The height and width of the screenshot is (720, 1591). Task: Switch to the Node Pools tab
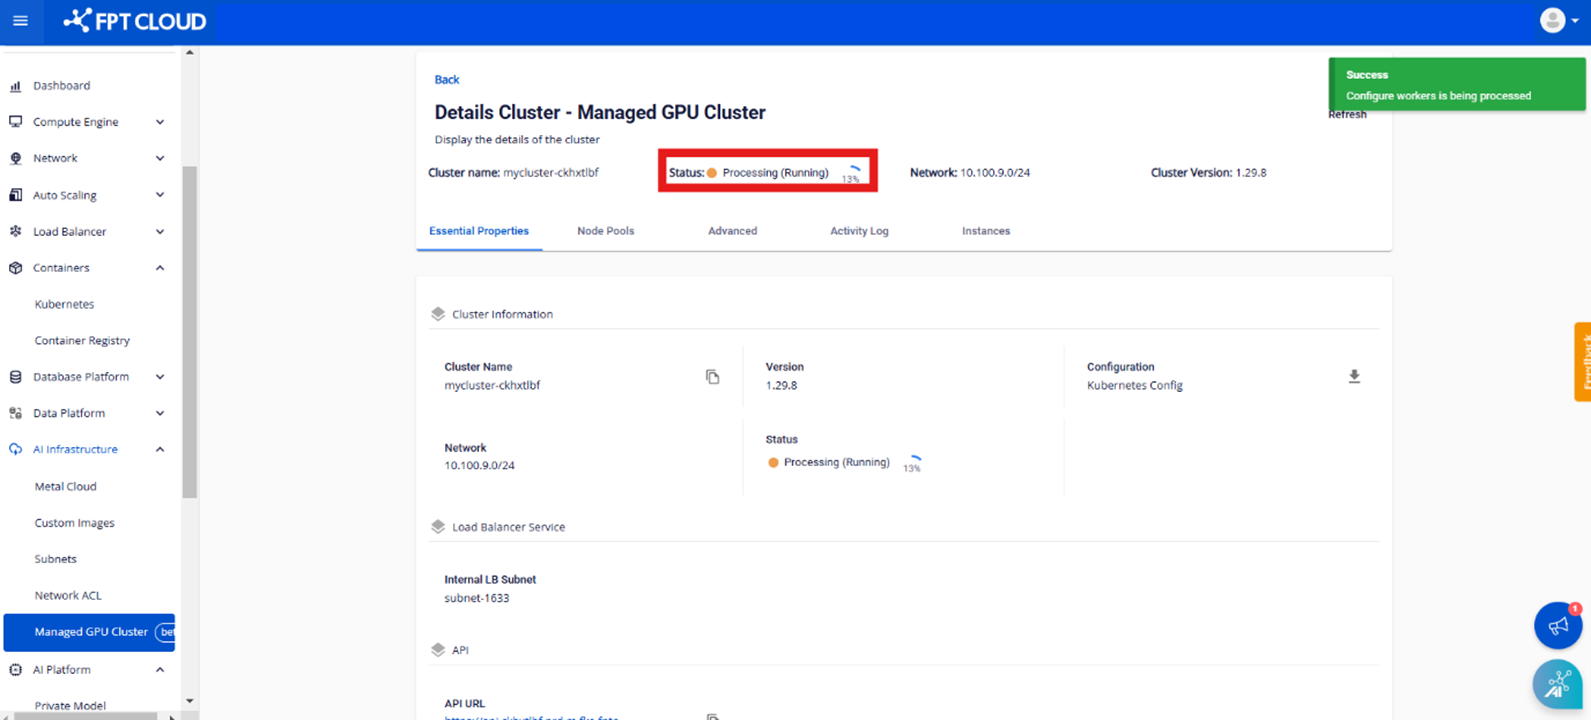point(605,231)
